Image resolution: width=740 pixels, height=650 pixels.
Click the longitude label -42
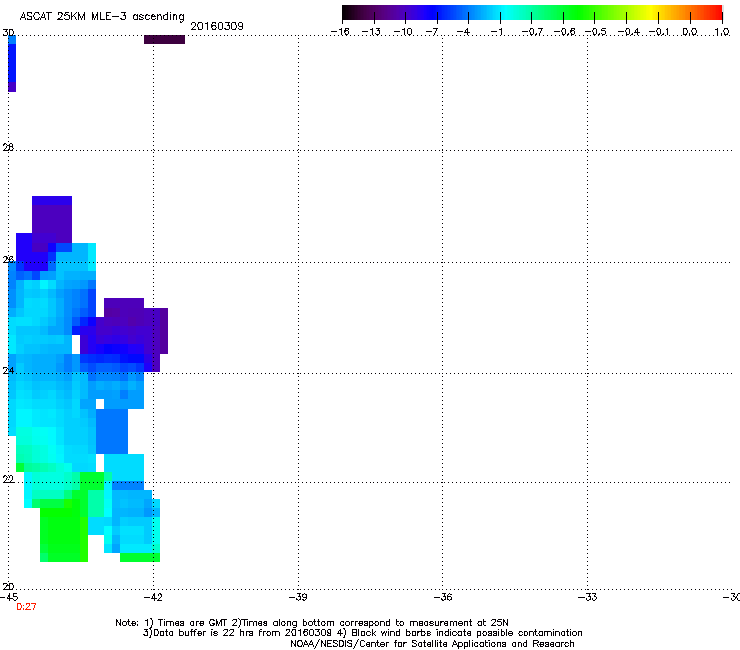coord(153,597)
